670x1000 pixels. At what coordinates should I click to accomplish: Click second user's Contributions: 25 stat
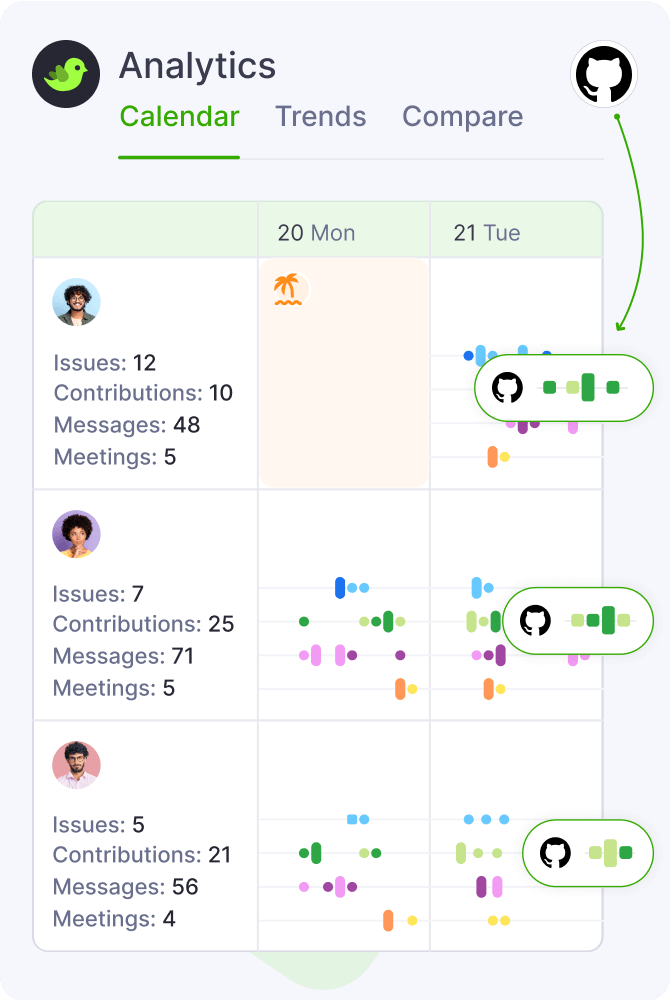(x=143, y=625)
